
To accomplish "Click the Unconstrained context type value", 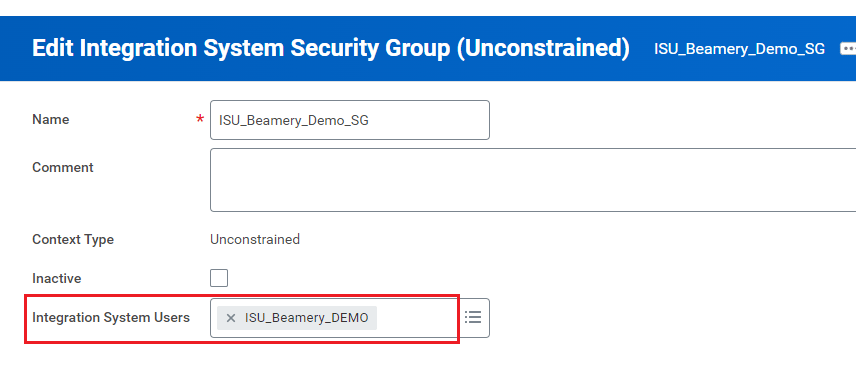I will [255, 239].
